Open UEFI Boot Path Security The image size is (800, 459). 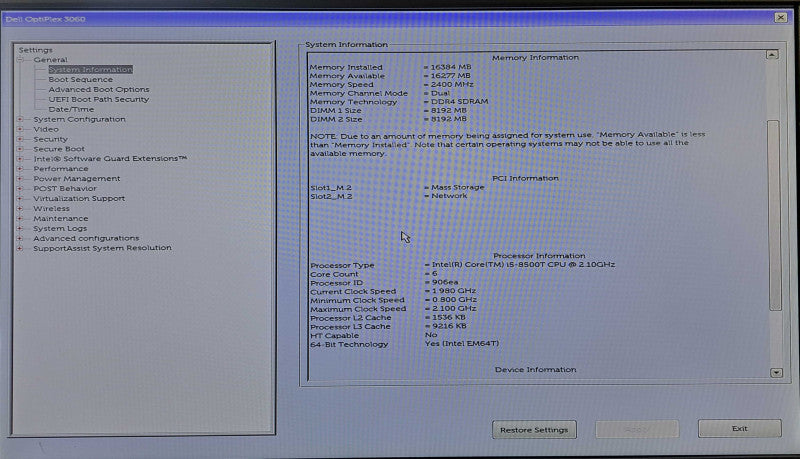click(98, 99)
